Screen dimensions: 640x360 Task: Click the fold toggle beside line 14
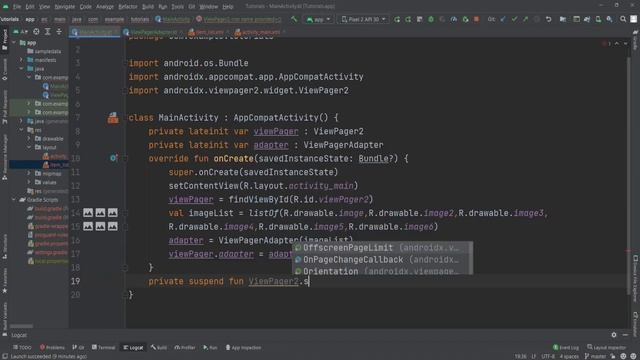pyautogui.click(x=125, y=213)
